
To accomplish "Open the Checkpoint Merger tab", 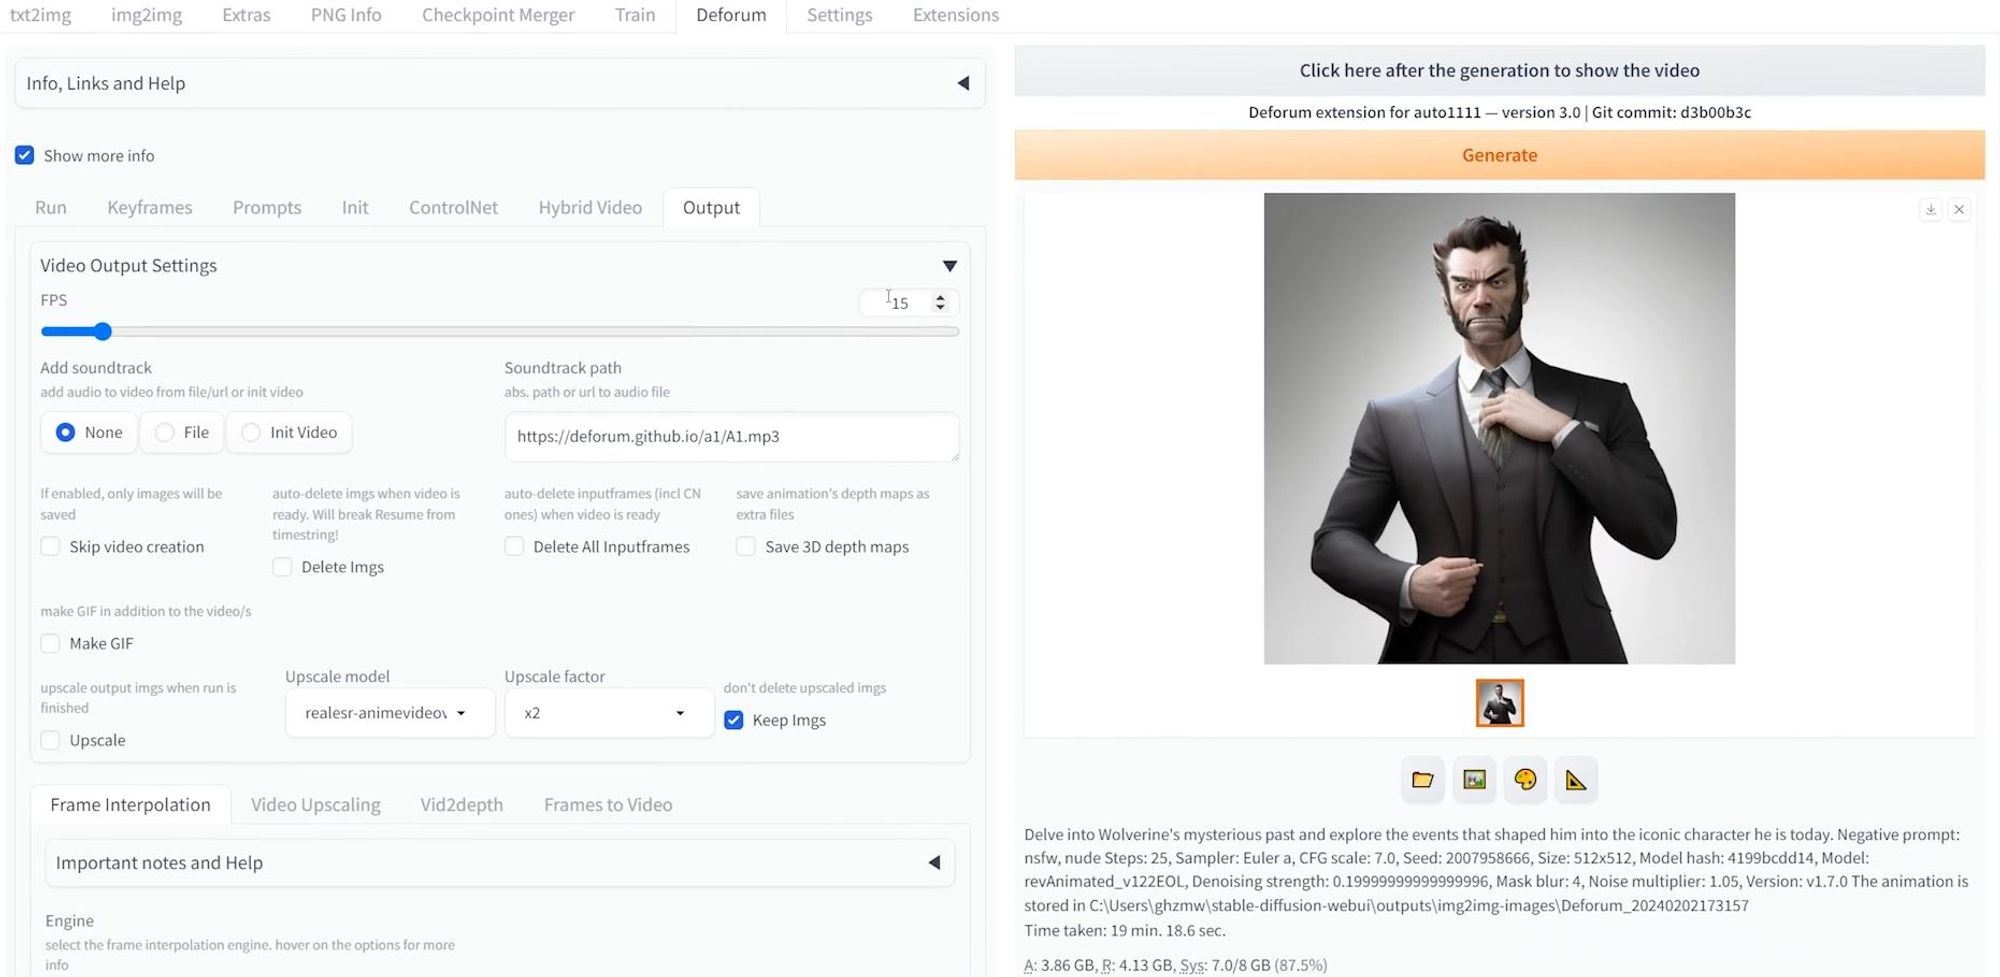I will 498,15.
